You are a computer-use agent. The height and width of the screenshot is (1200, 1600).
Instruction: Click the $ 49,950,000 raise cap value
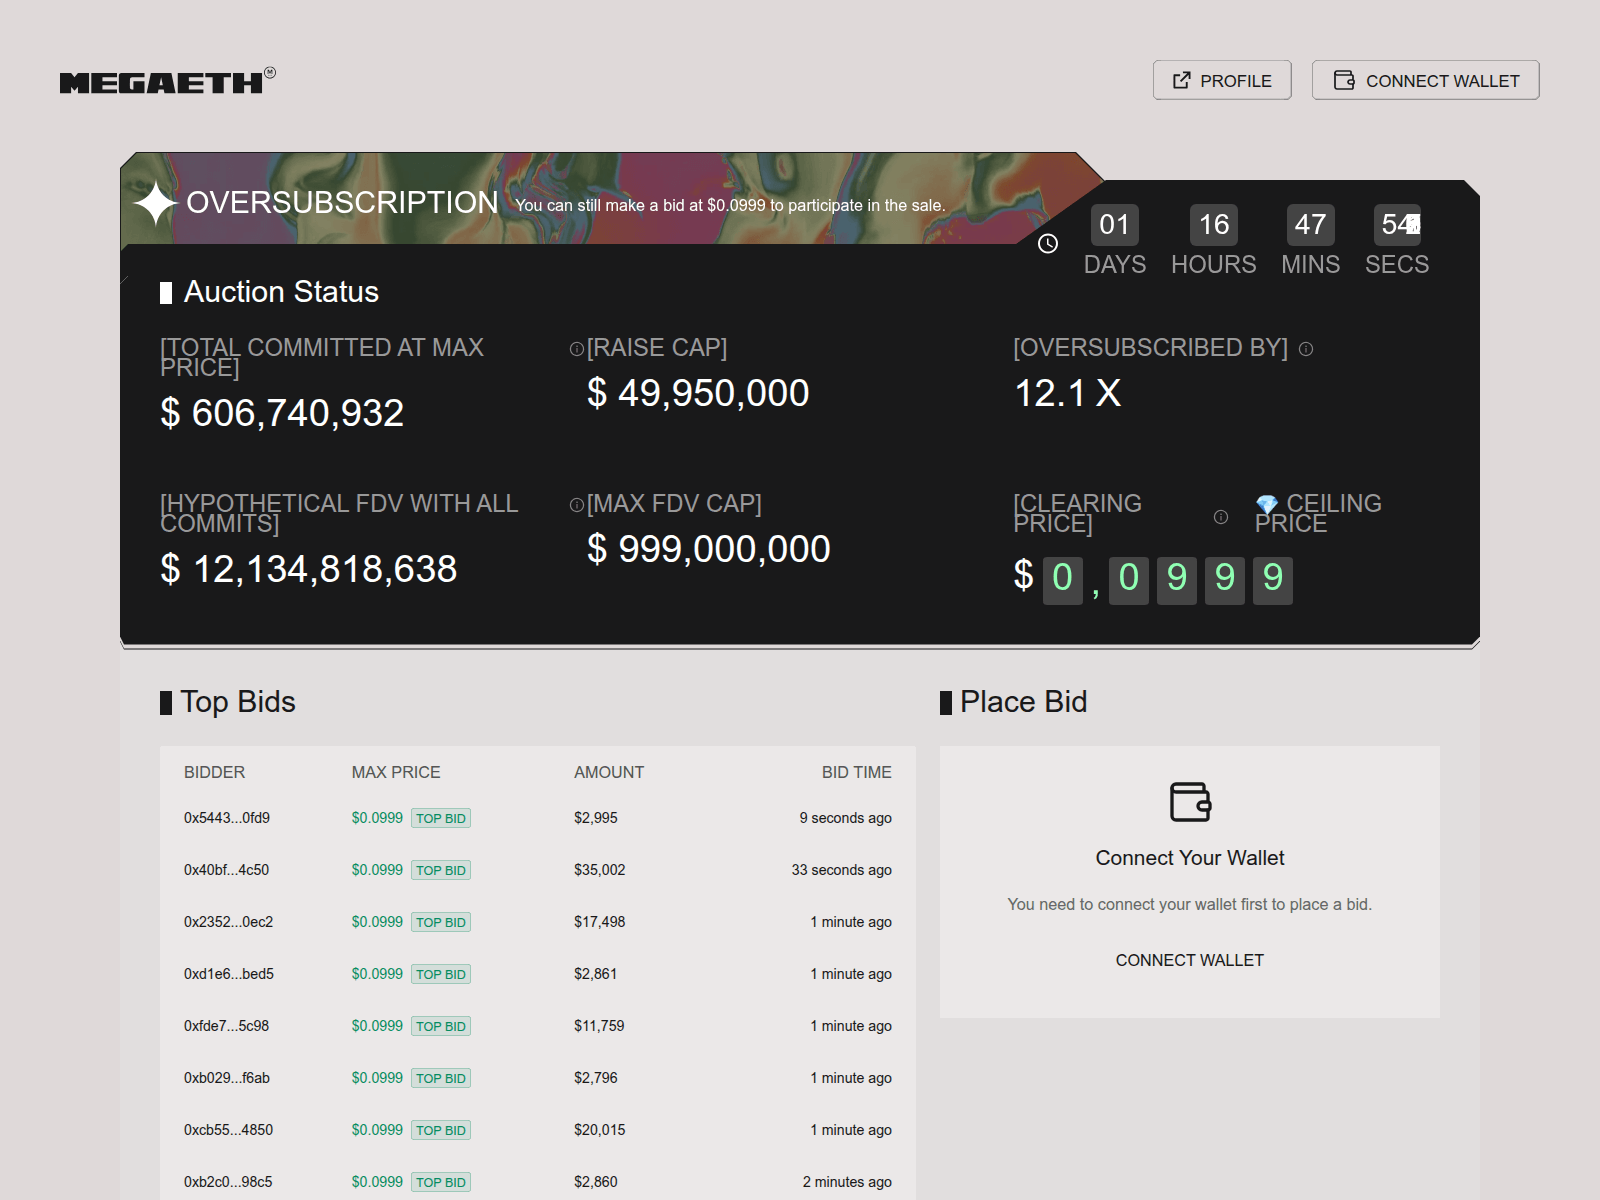pos(698,393)
